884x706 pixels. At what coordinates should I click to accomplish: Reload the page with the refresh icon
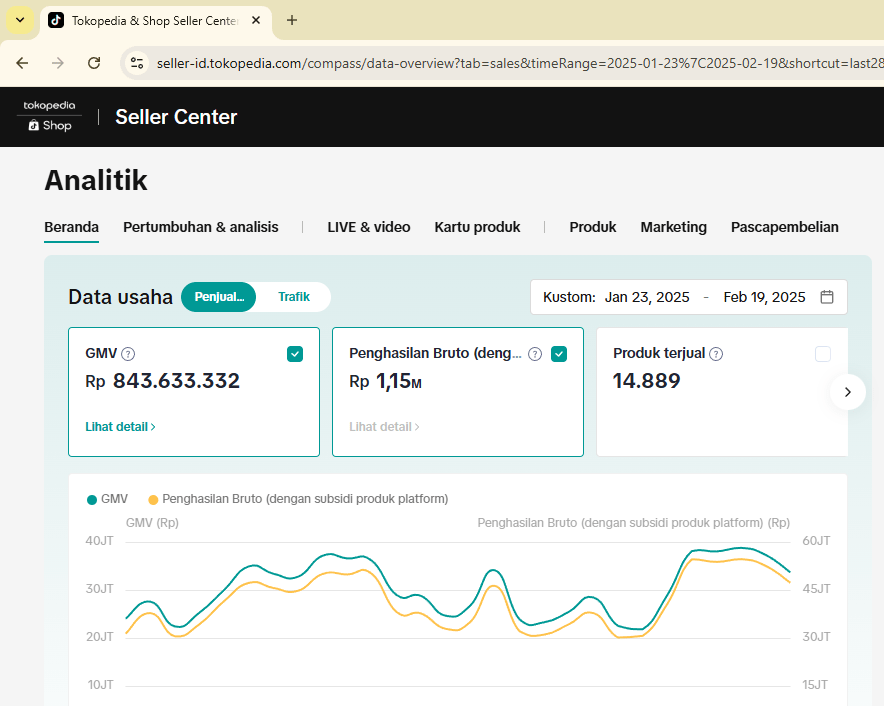coord(94,63)
